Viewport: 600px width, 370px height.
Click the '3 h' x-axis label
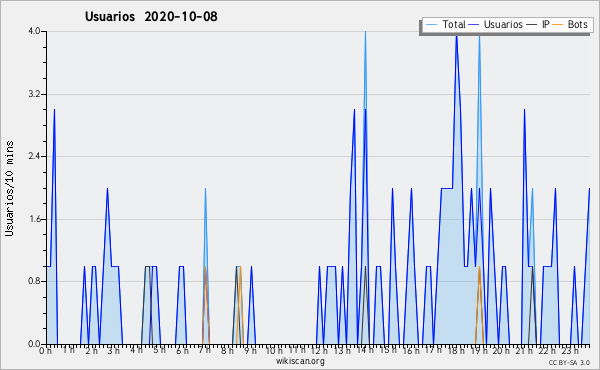(x=114, y=351)
